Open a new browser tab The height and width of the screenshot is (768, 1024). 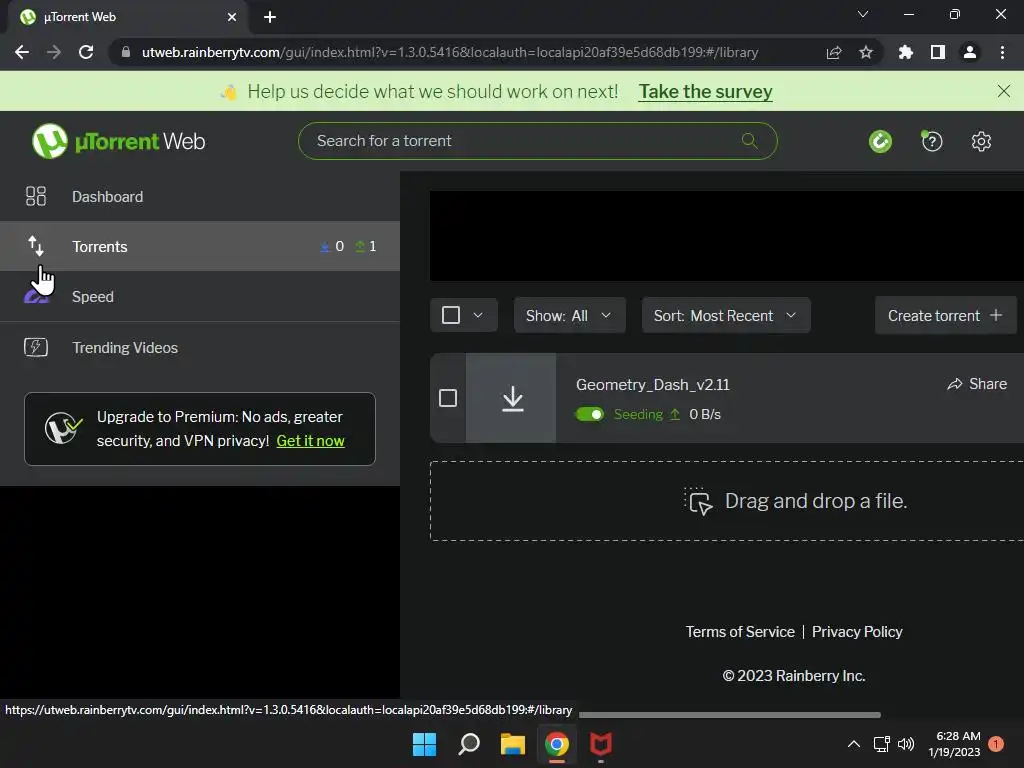click(x=270, y=17)
